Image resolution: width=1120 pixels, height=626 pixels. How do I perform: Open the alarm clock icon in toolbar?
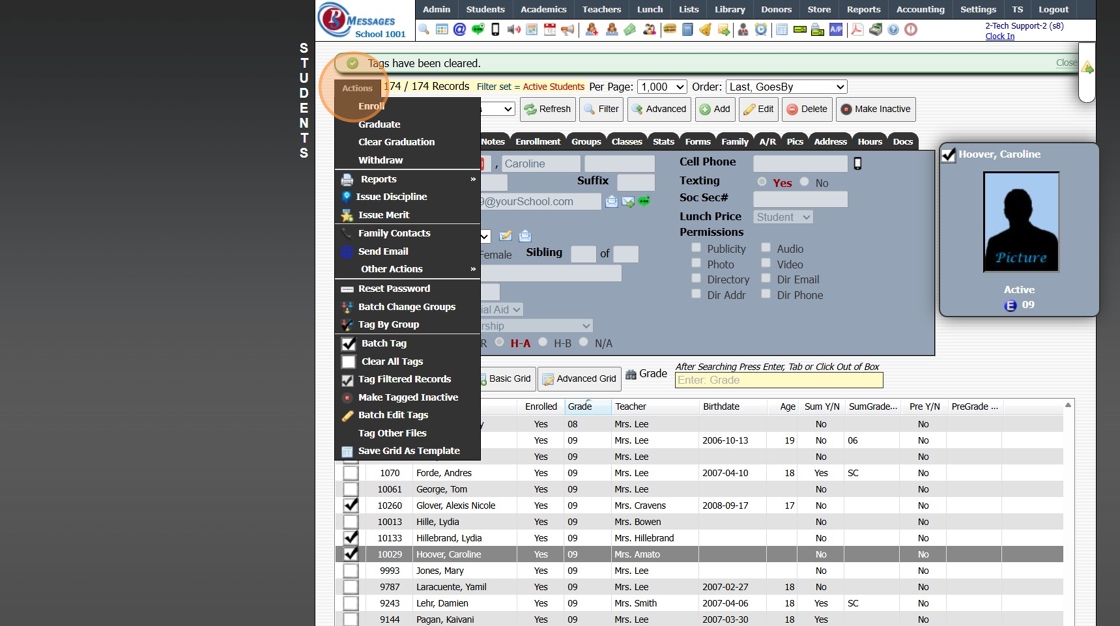click(x=761, y=30)
